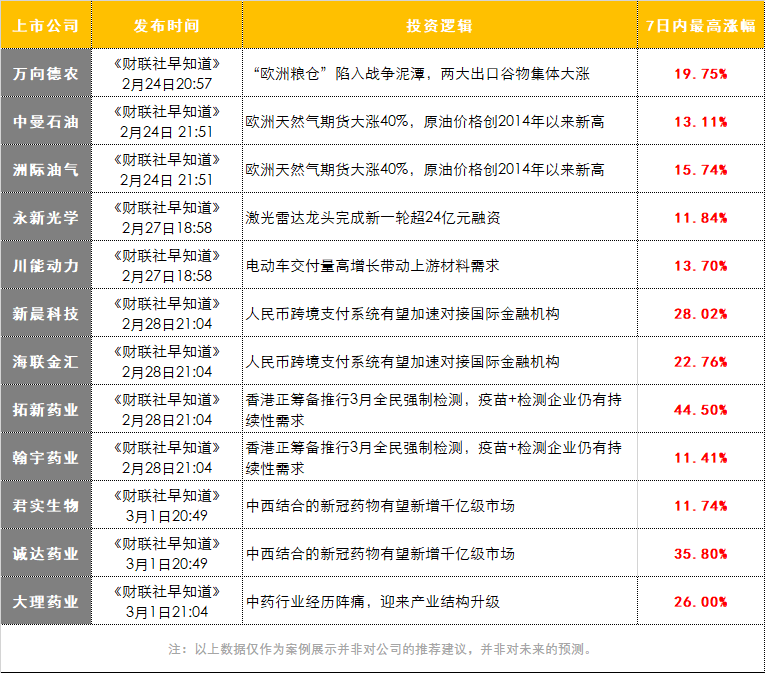This screenshot has width=765, height=673.
Task: Select company cell 诚达药业
Action: point(46,553)
